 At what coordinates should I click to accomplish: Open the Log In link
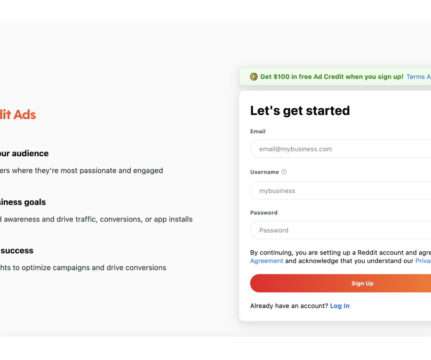pyautogui.click(x=340, y=306)
